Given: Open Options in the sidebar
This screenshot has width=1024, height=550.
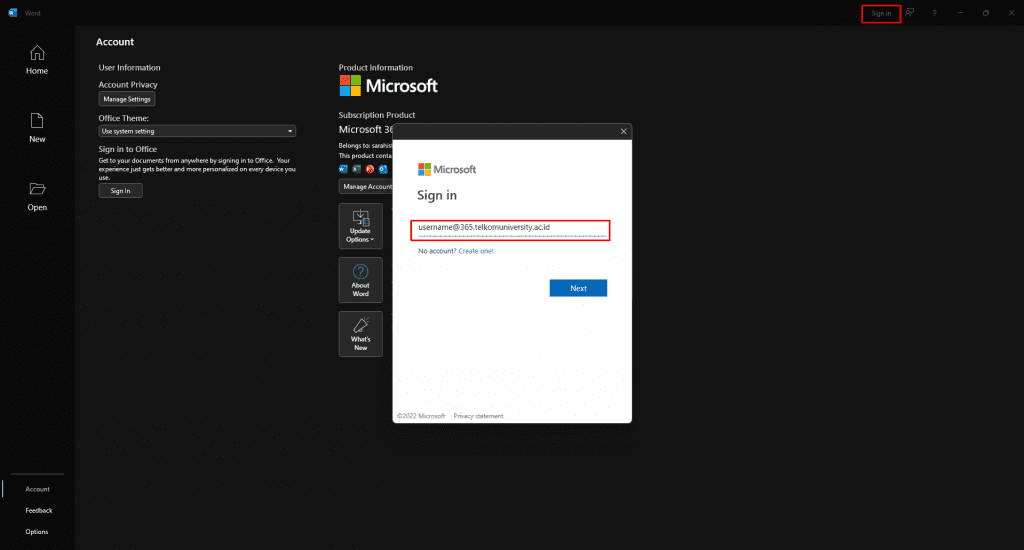Looking at the screenshot, I should tap(37, 531).
